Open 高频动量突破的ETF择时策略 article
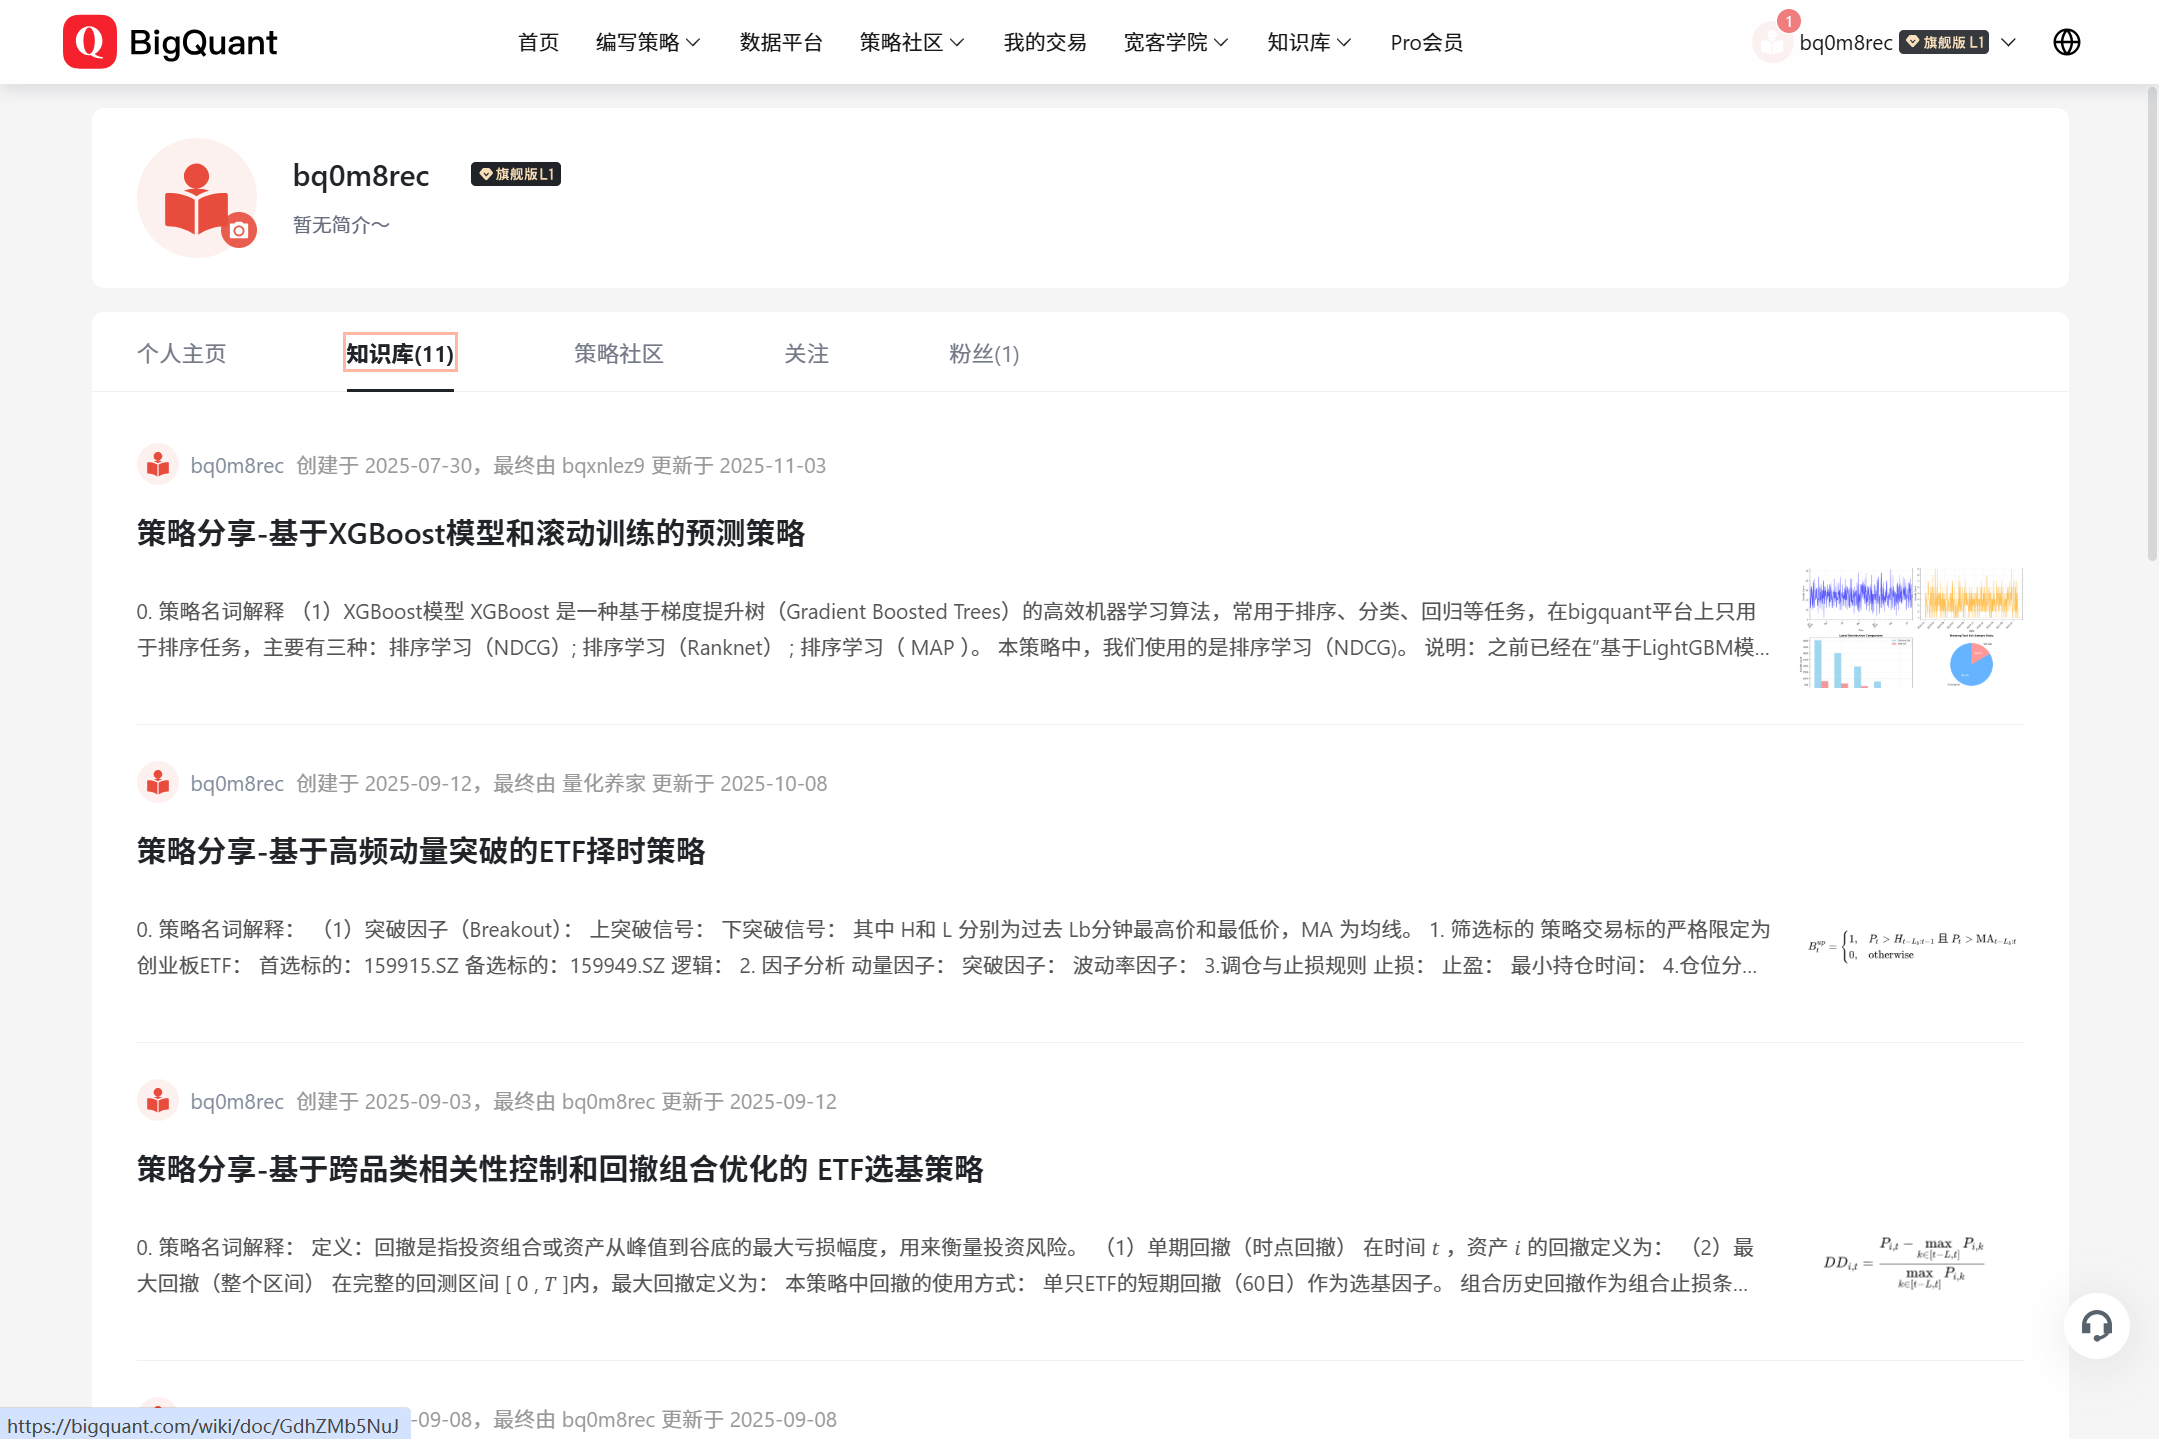 (x=421, y=851)
